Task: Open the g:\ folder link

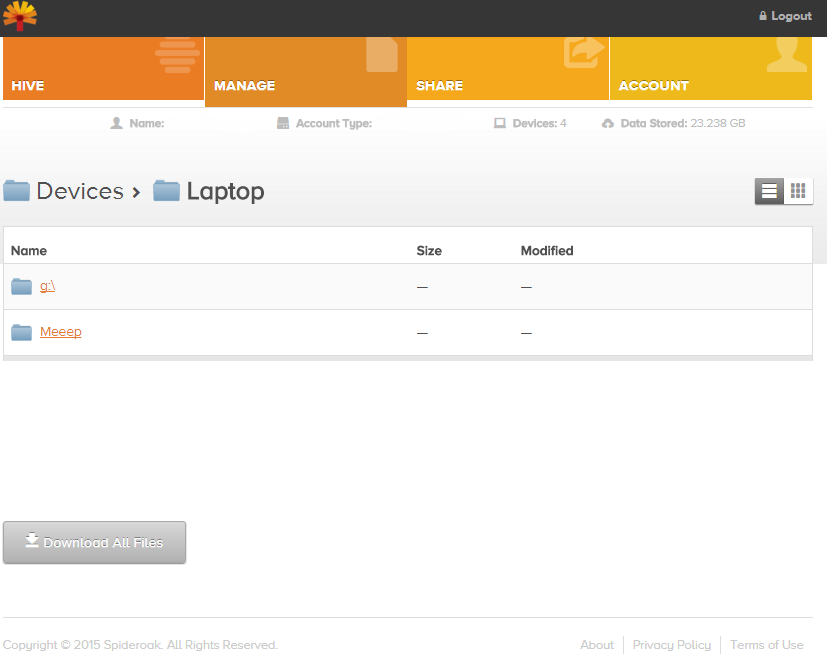Action: click(47, 286)
